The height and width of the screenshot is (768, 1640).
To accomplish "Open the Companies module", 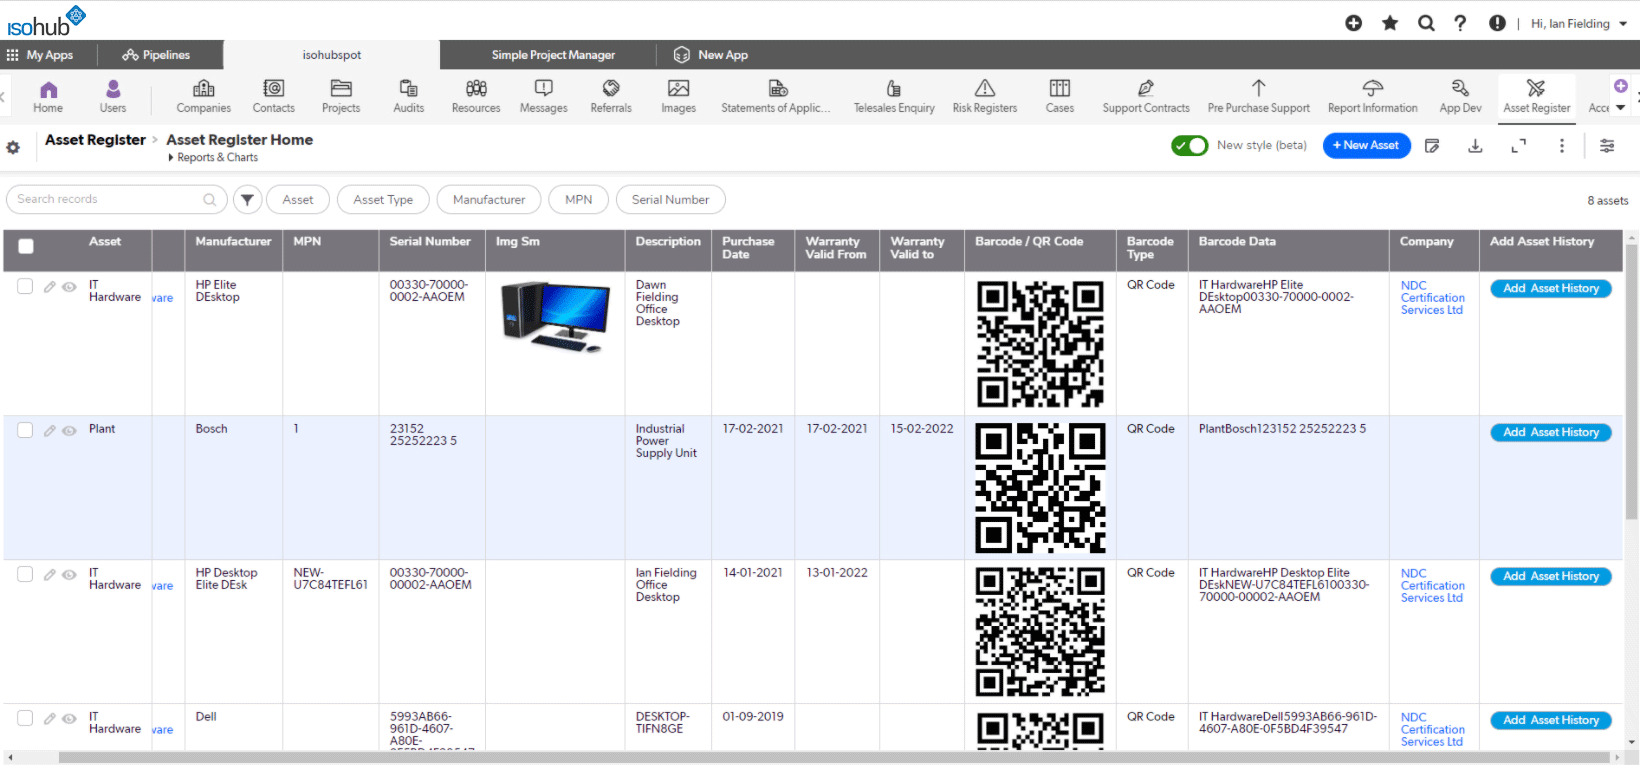I will 204,97.
